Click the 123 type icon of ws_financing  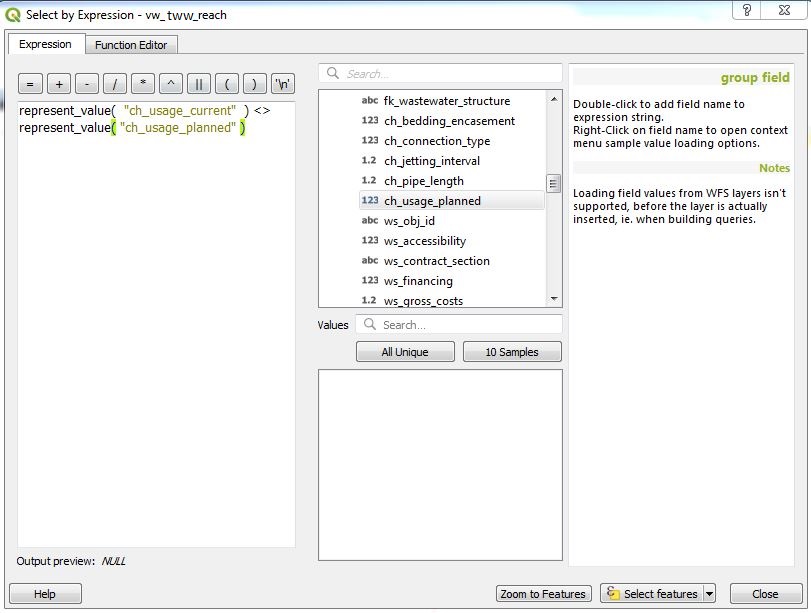pyautogui.click(x=370, y=280)
